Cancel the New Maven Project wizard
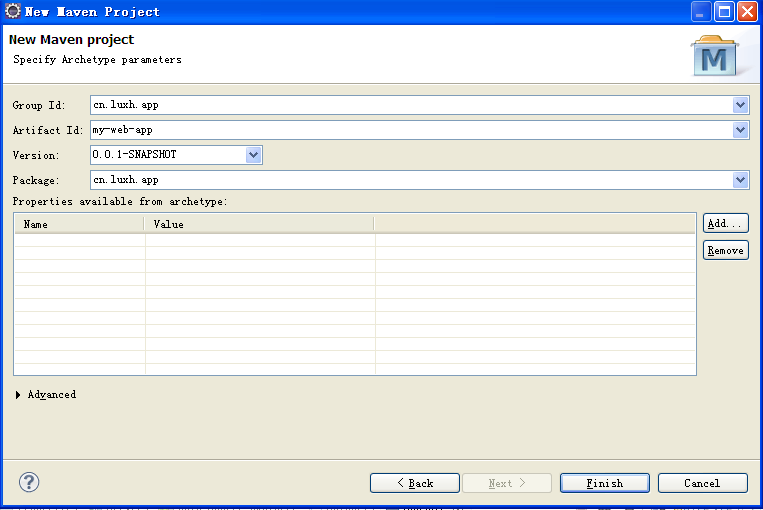 pyautogui.click(x=702, y=483)
